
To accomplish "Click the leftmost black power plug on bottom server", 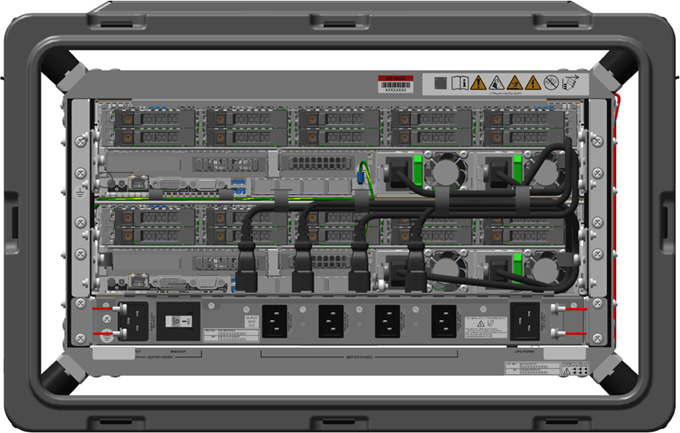I will 246,267.
